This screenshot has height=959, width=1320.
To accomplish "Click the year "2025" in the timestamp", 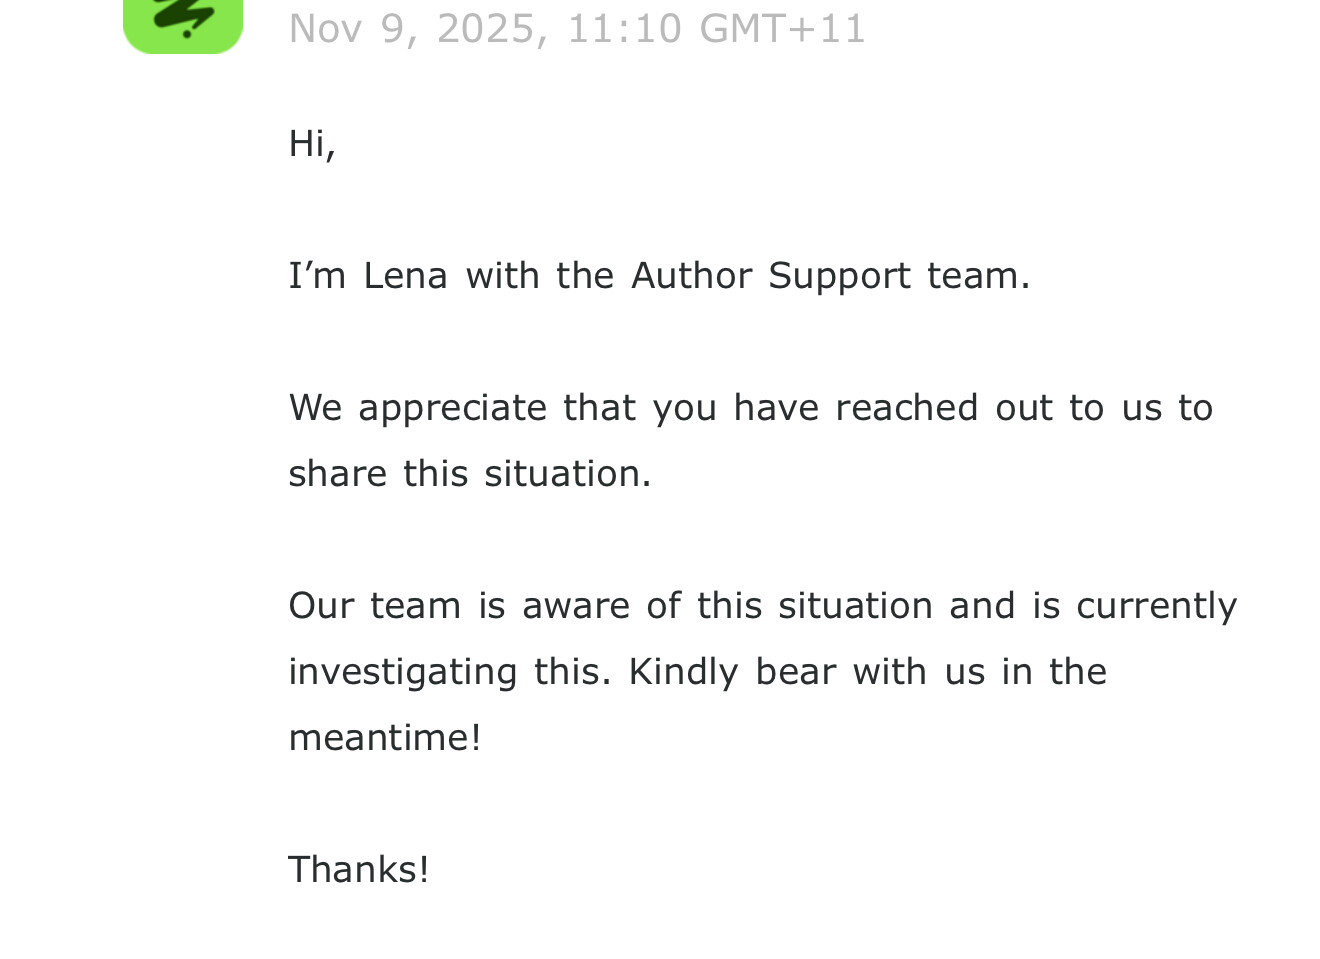I will [485, 28].
